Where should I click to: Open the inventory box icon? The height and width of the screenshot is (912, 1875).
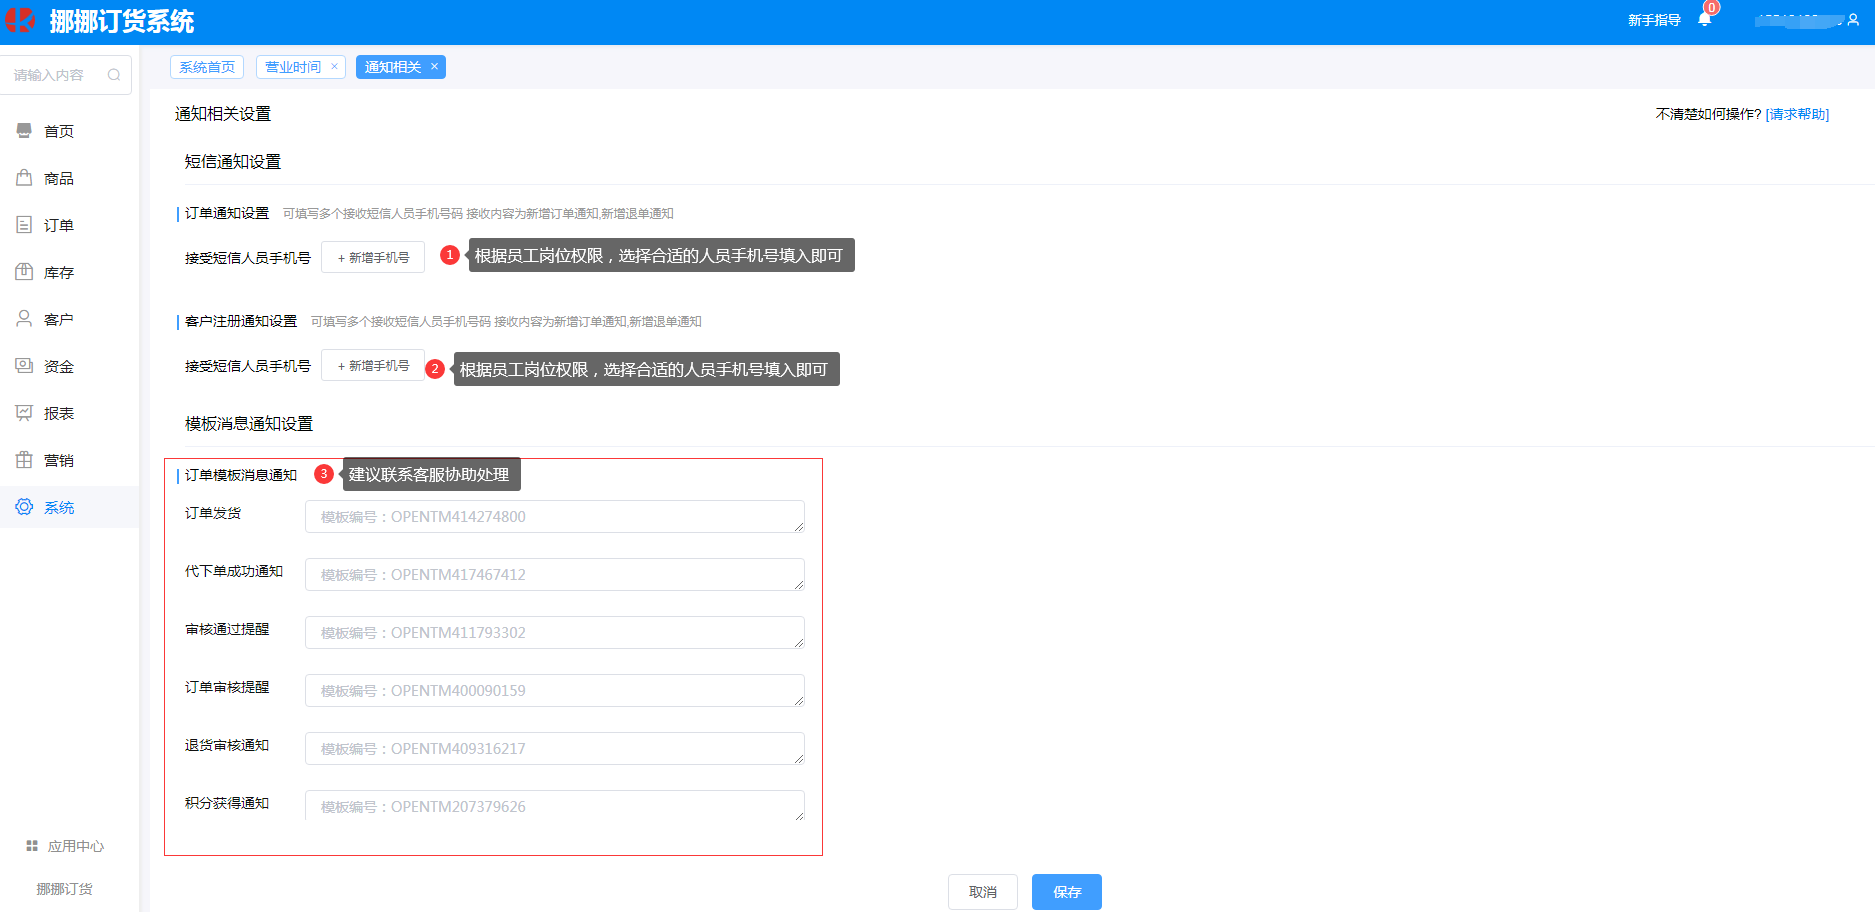click(x=24, y=272)
